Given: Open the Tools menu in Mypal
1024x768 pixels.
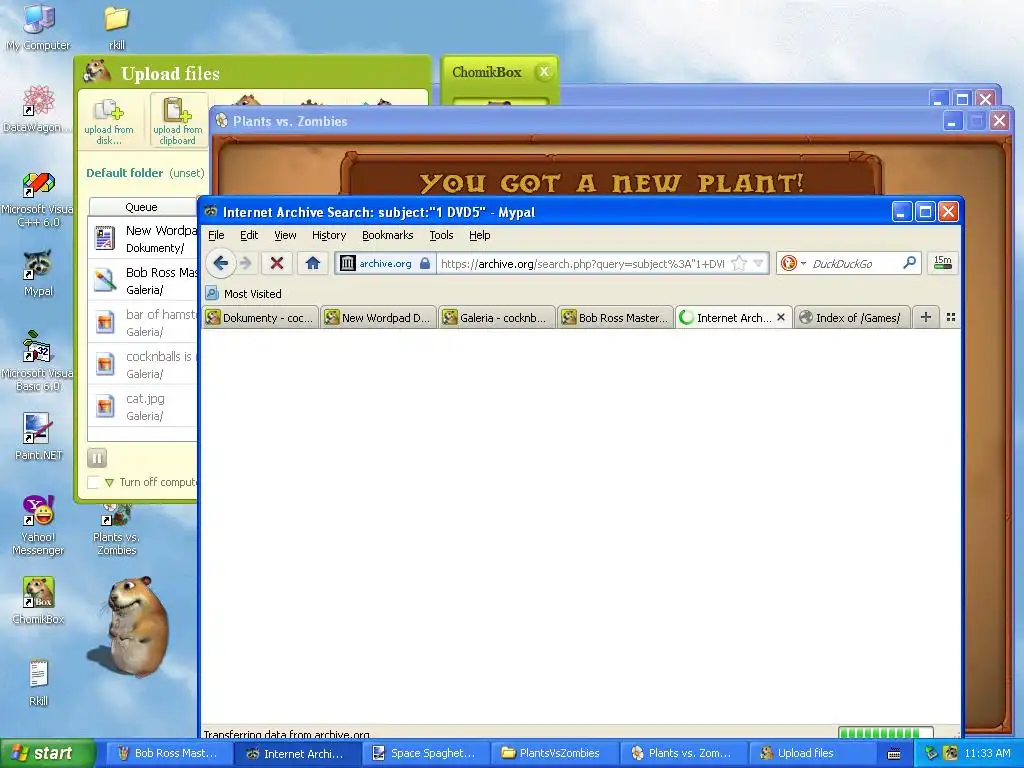Looking at the screenshot, I should [441, 235].
